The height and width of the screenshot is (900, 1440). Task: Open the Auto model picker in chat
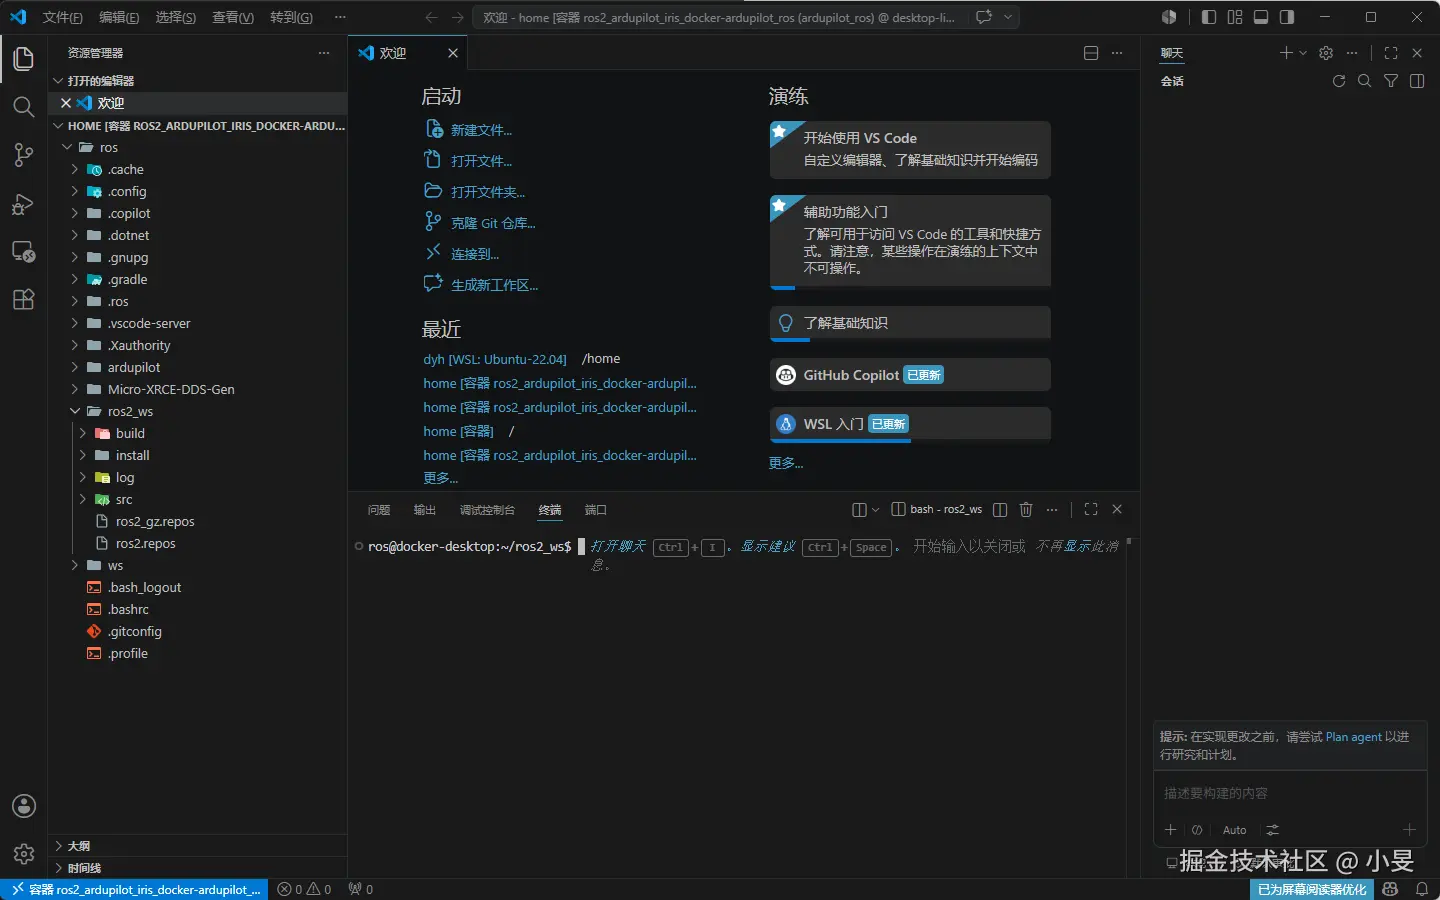[x=1235, y=830]
